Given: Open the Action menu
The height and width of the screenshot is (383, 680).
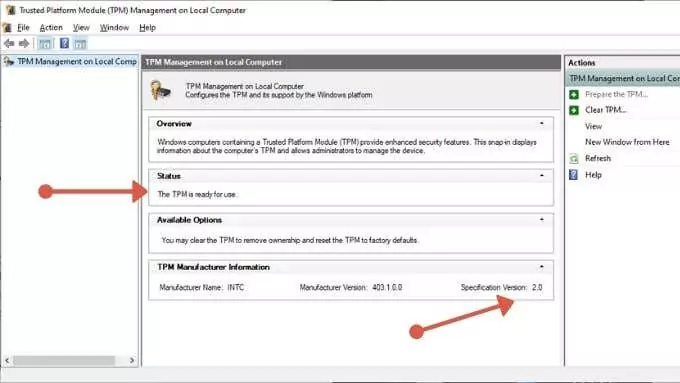Looking at the screenshot, I should [51, 28].
